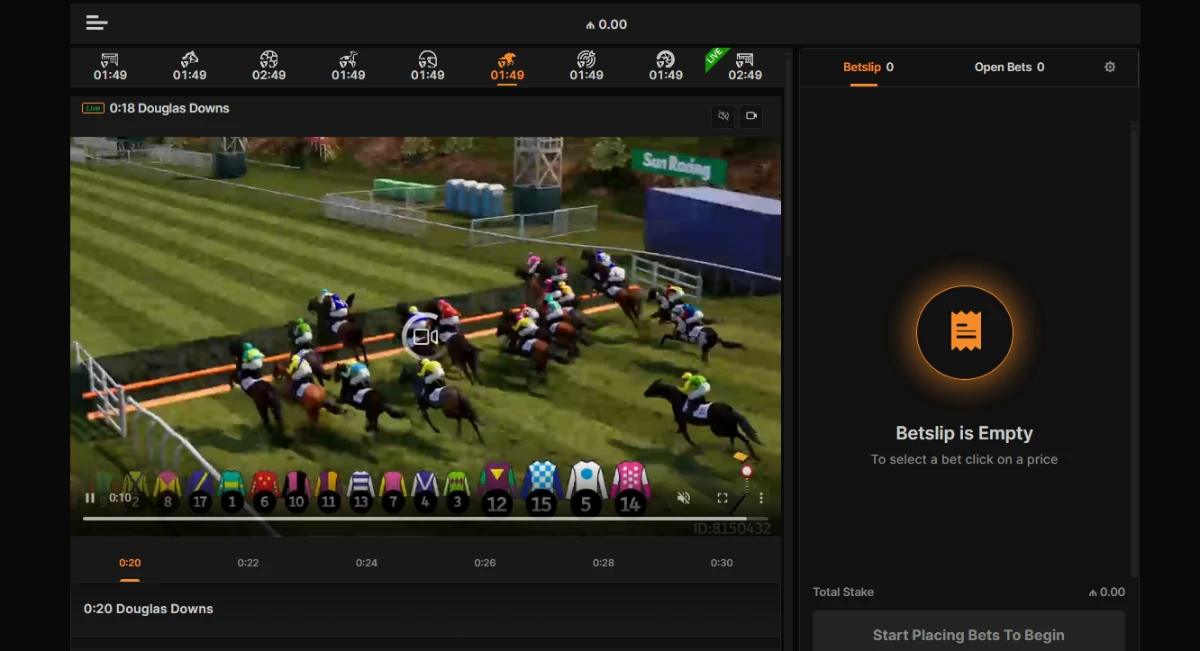
Task: Switch to the 0:28 race tab
Action: click(603, 563)
